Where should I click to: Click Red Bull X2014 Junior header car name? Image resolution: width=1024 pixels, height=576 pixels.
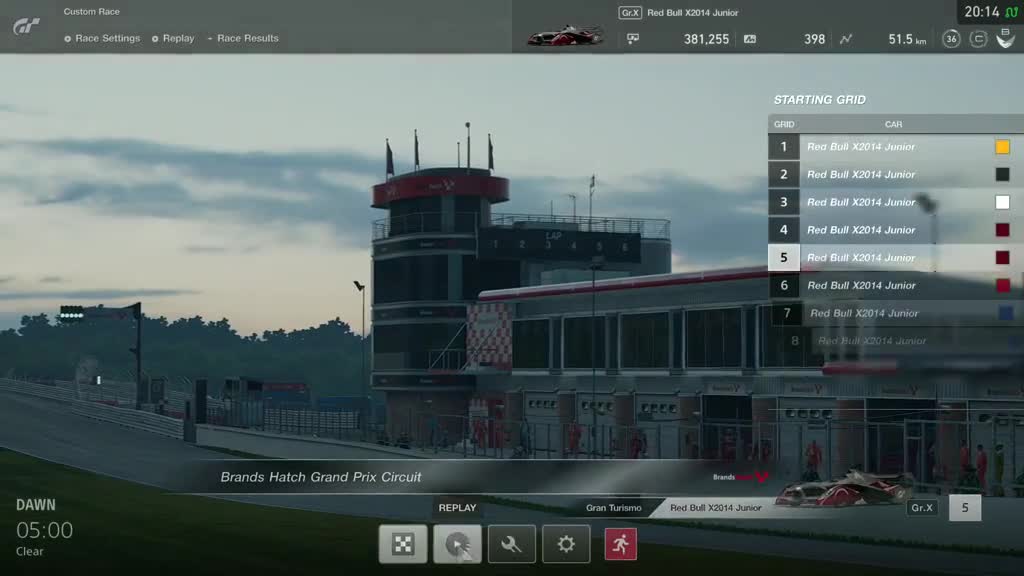(693, 12)
